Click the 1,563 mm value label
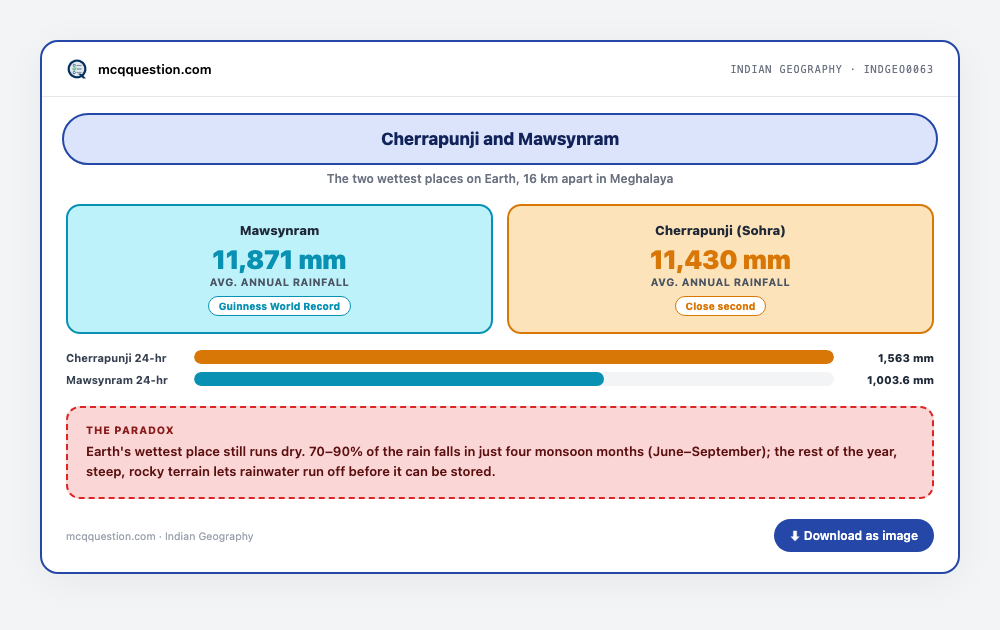1000x630 pixels. point(906,358)
